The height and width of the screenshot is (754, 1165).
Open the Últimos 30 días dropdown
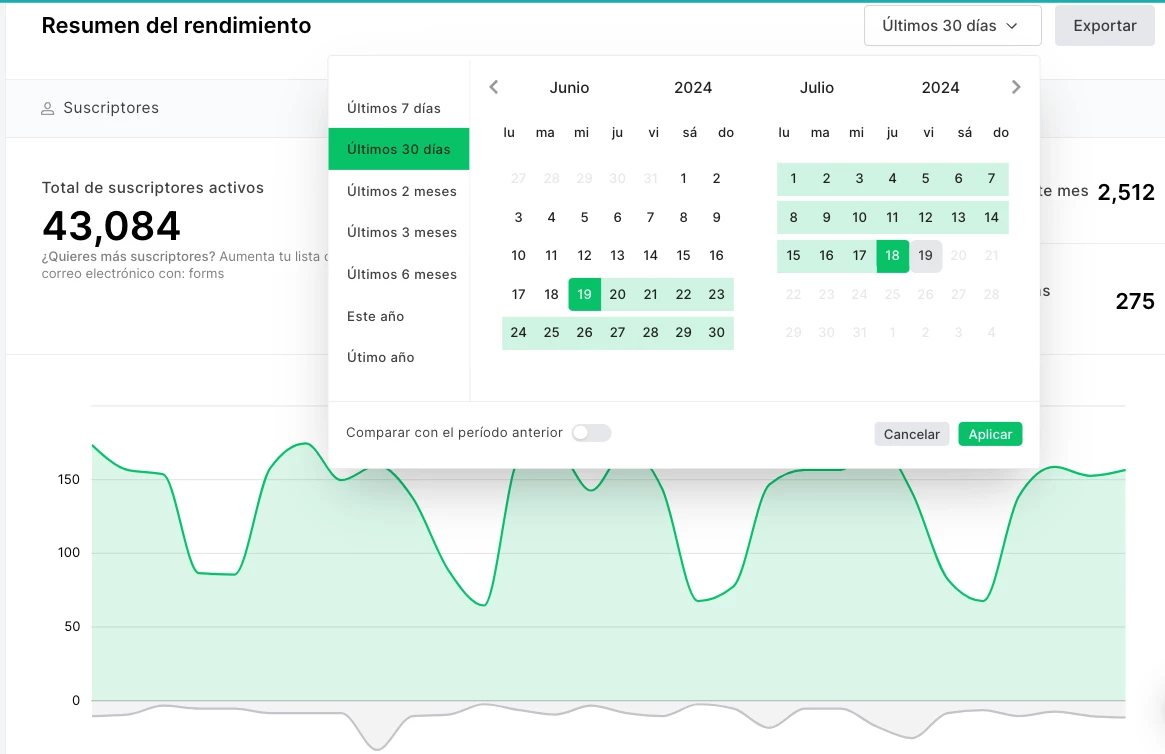click(952, 26)
